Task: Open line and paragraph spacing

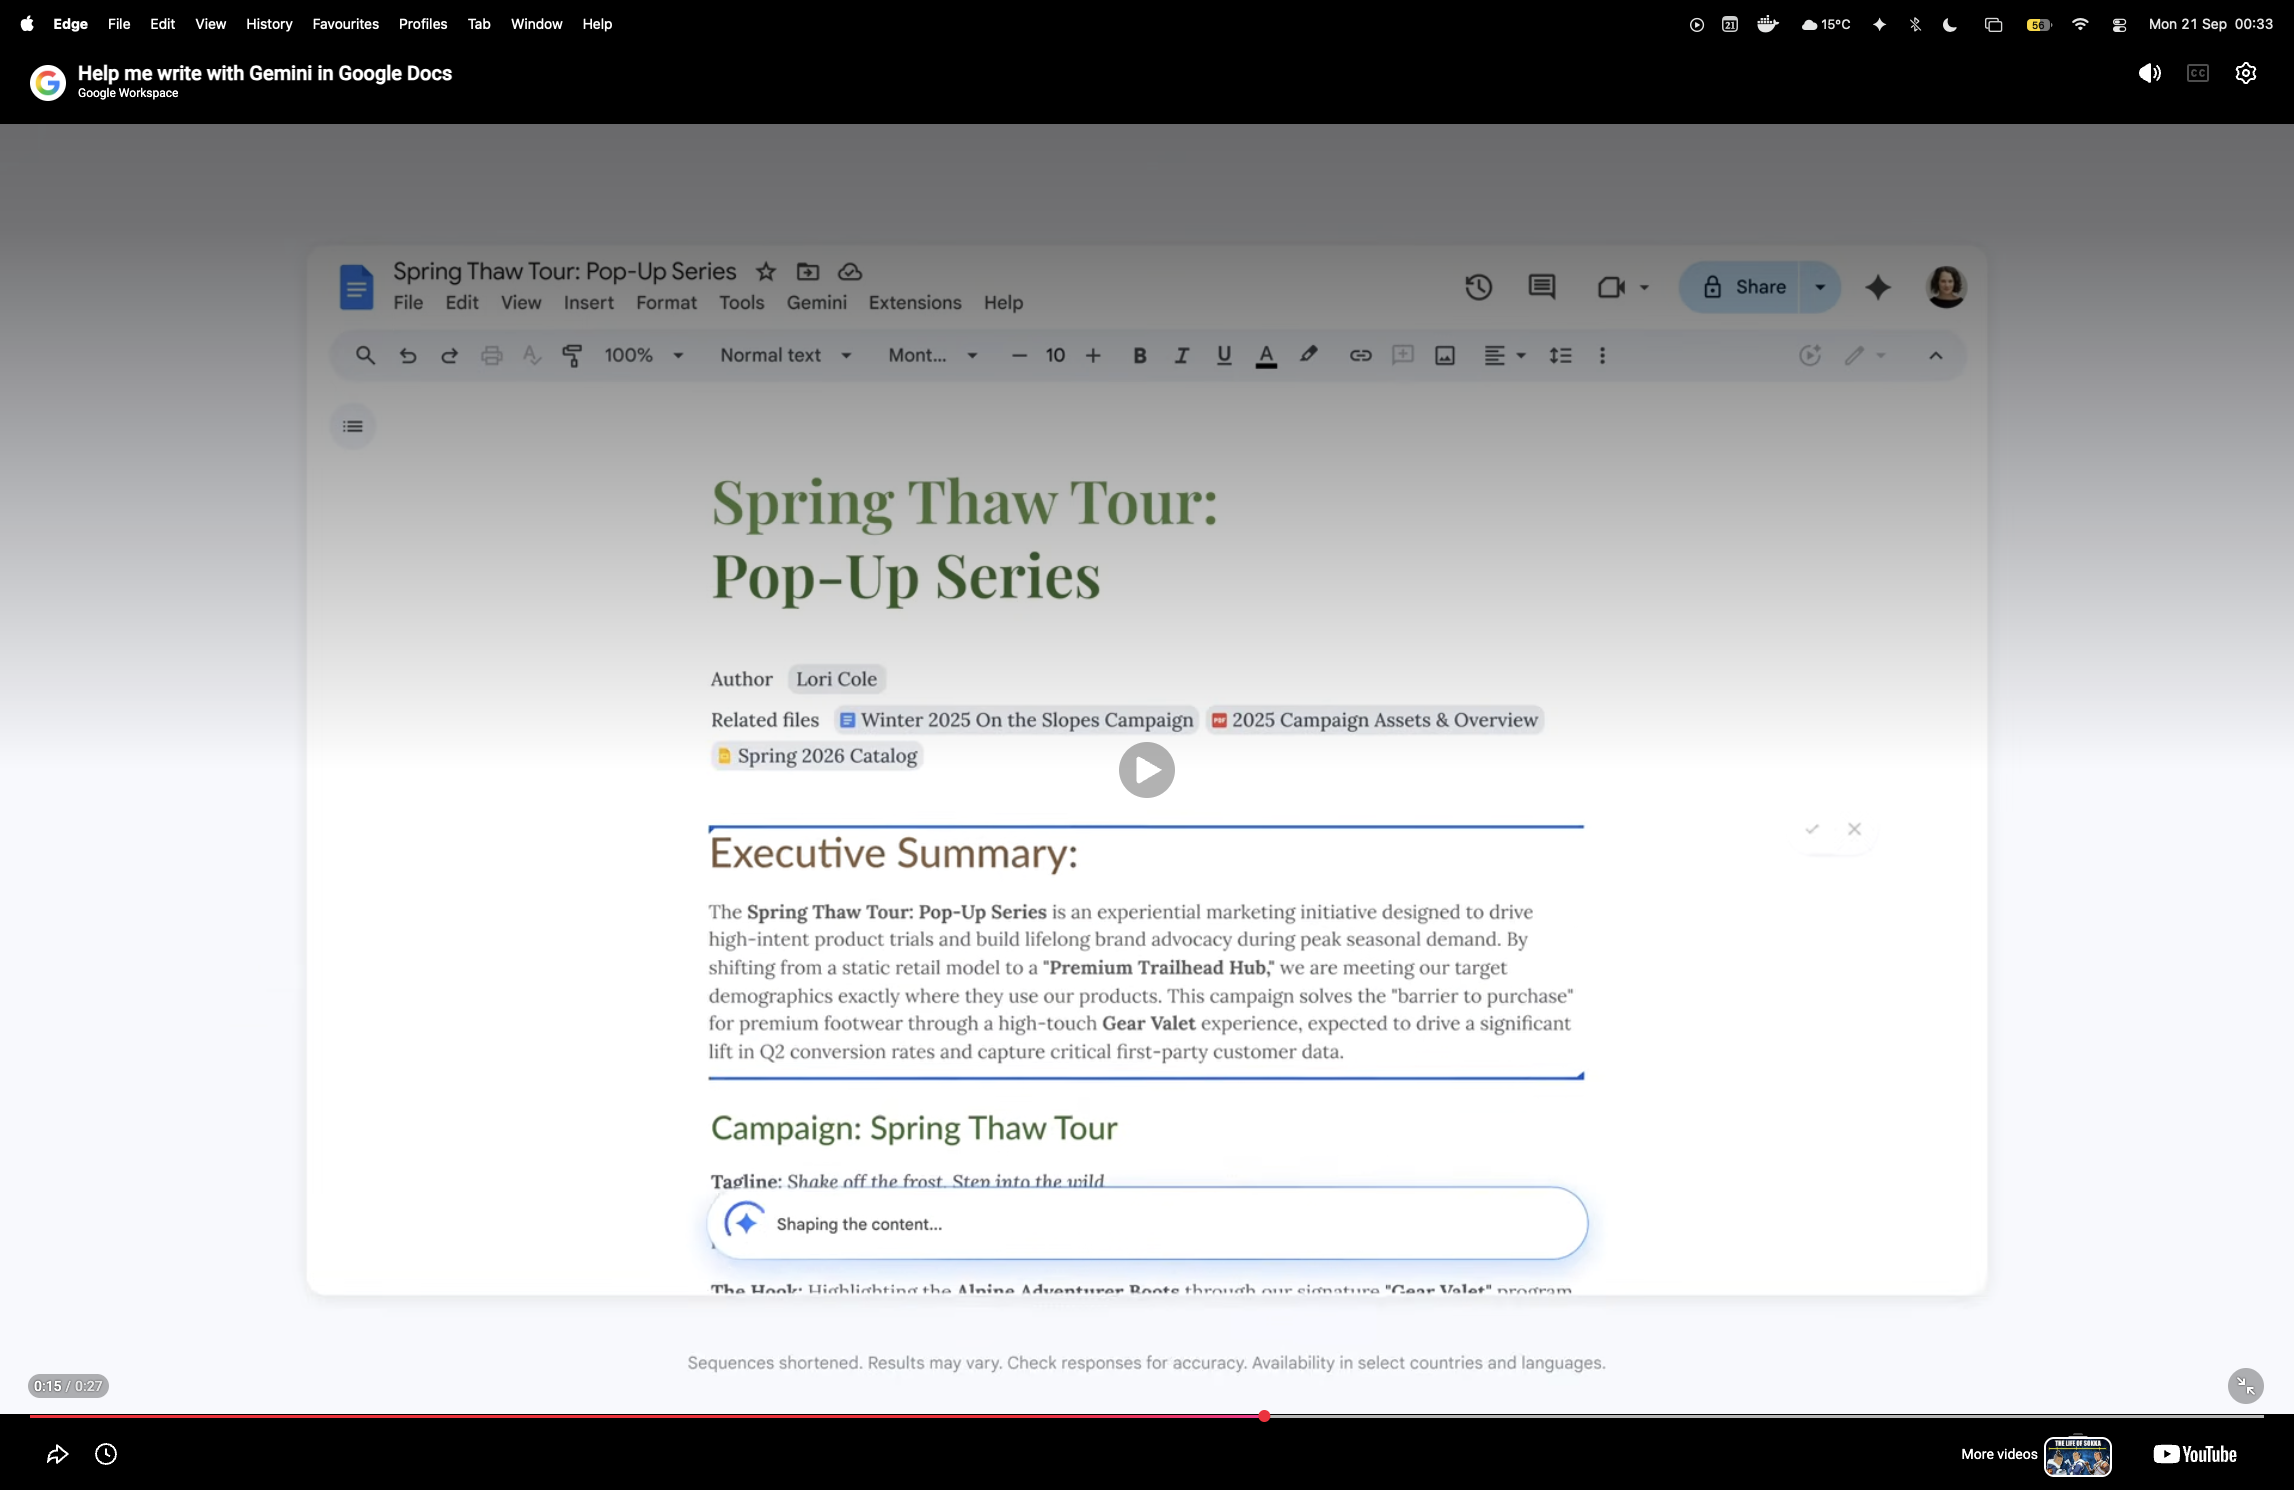Action: 1560,355
